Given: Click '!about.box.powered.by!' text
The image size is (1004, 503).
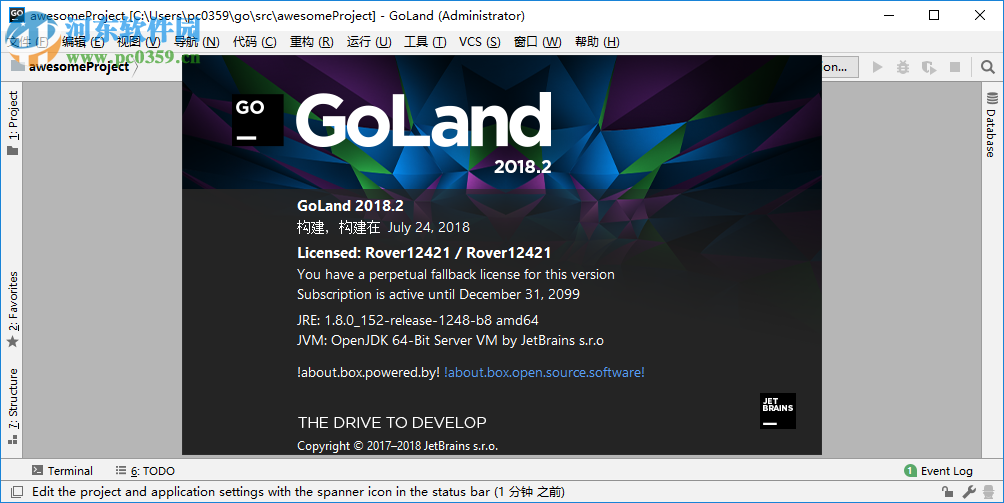Looking at the screenshot, I should [x=368, y=372].
